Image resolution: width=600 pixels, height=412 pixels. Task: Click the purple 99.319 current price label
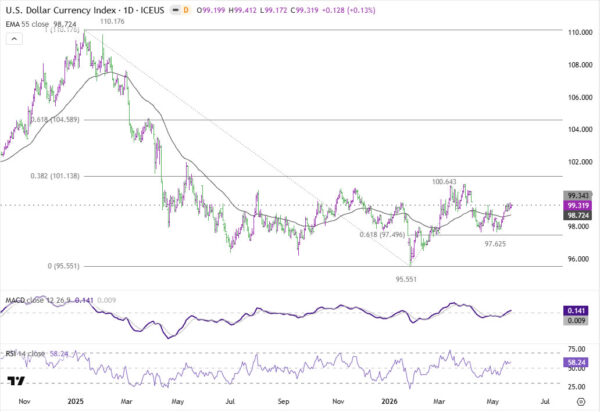coord(578,206)
